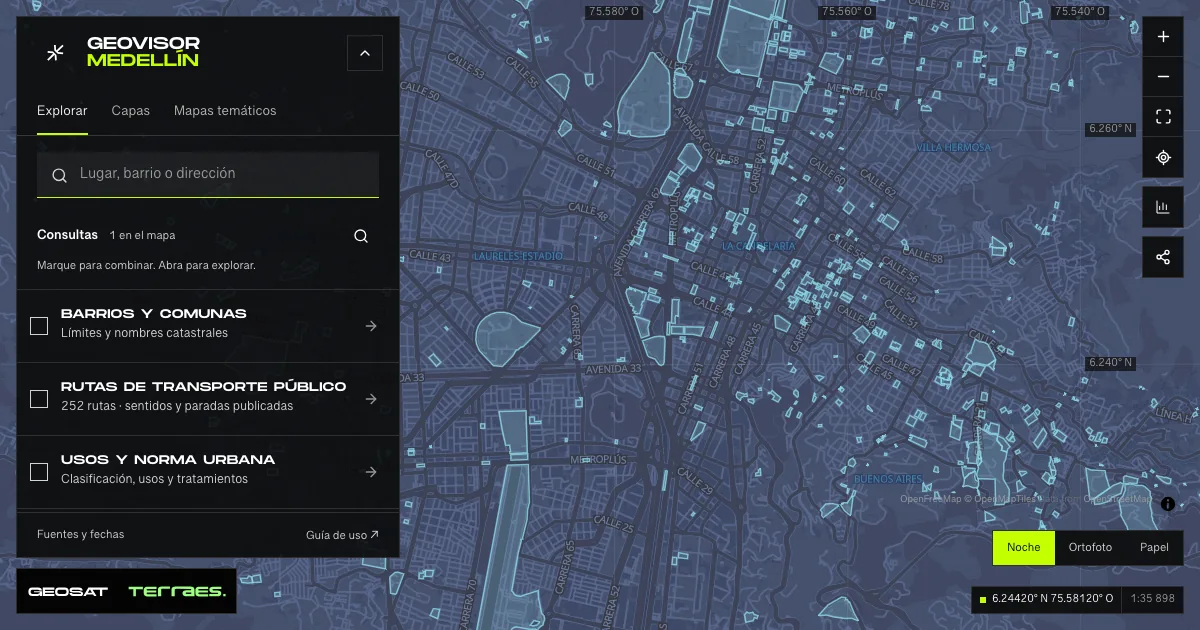Click the La Candelaria map label

point(758,245)
